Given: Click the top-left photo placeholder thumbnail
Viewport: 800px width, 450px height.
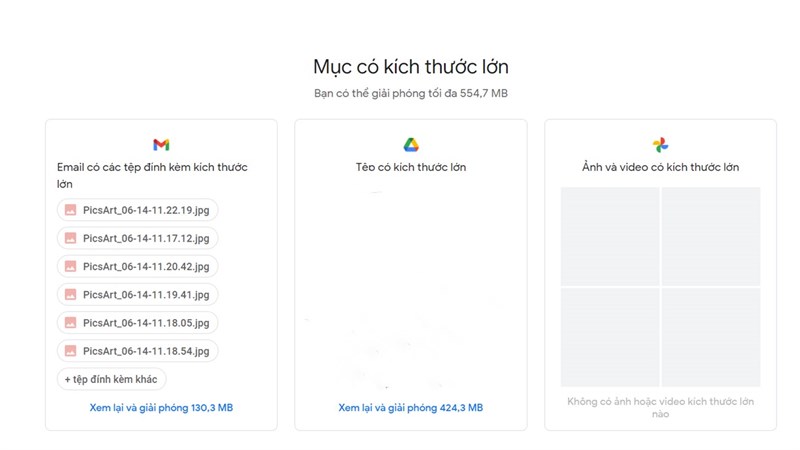Looking at the screenshot, I should 610,236.
